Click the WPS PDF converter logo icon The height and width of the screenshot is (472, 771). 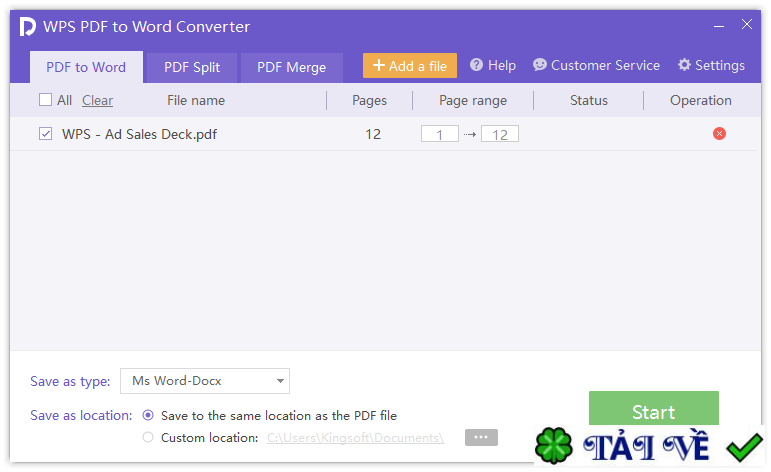(28, 27)
